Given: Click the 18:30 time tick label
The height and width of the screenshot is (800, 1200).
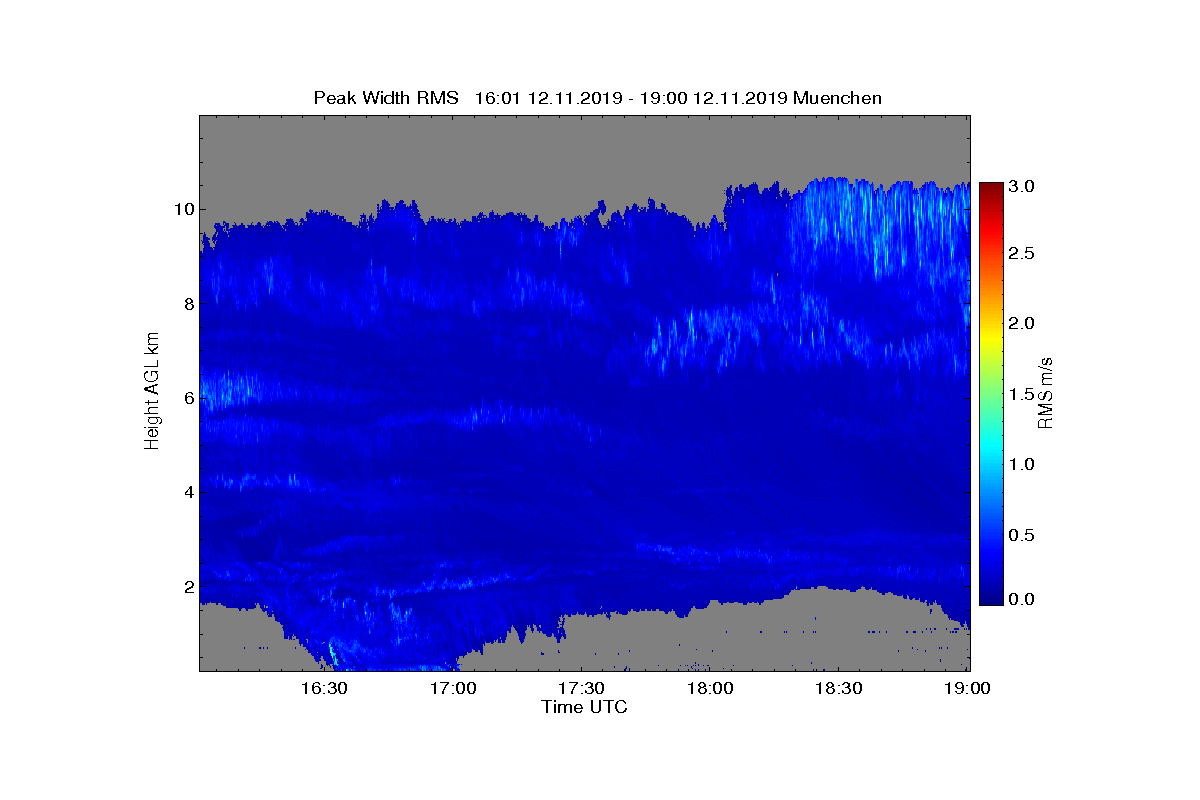Looking at the screenshot, I should (x=839, y=689).
